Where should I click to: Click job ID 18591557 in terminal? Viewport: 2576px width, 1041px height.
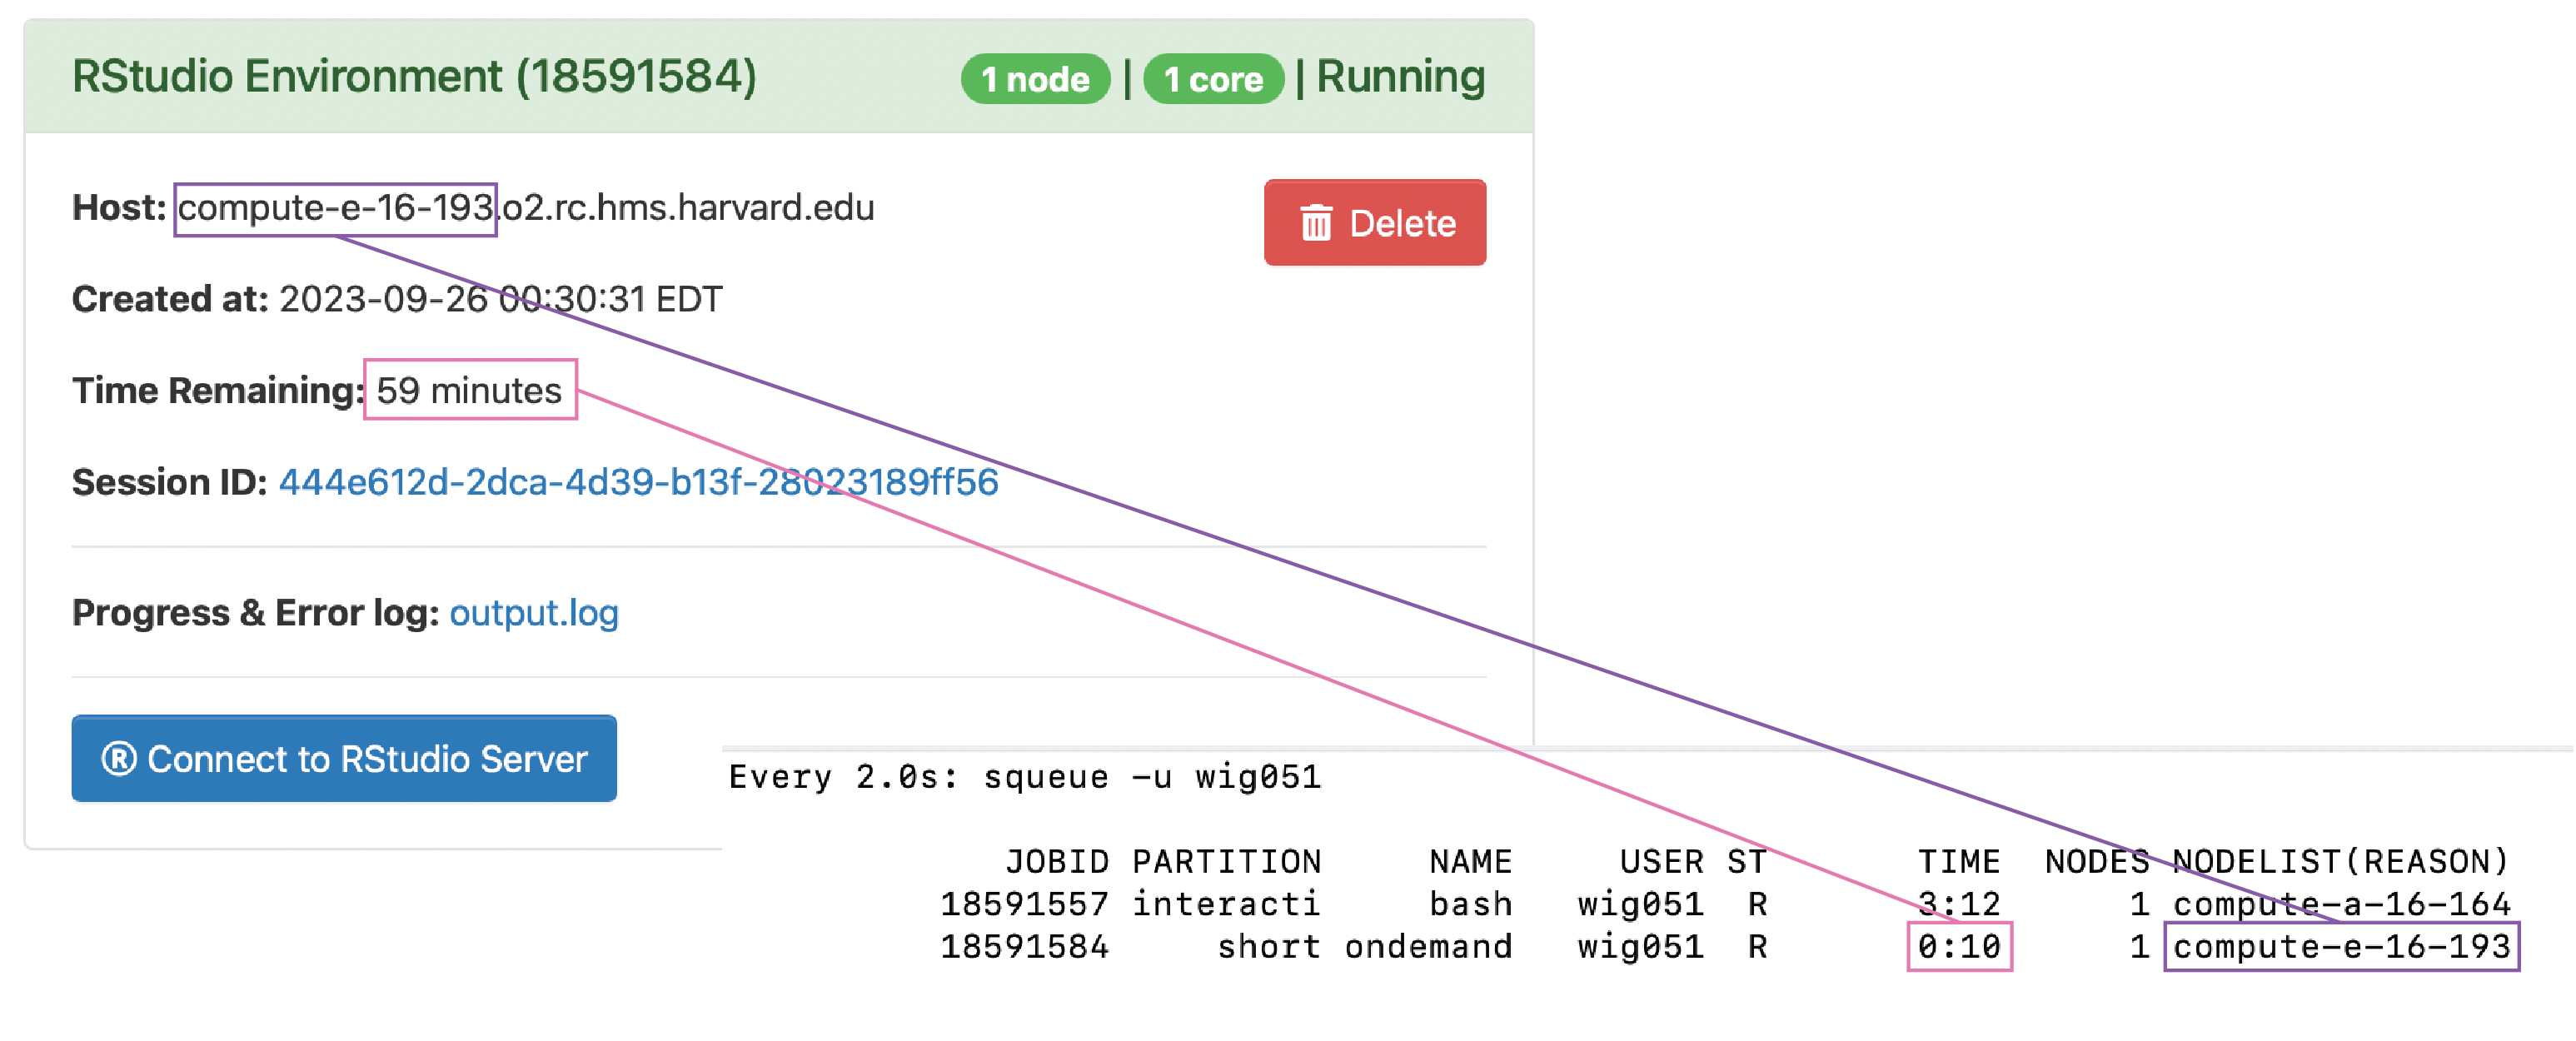(x=1024, y=904)
